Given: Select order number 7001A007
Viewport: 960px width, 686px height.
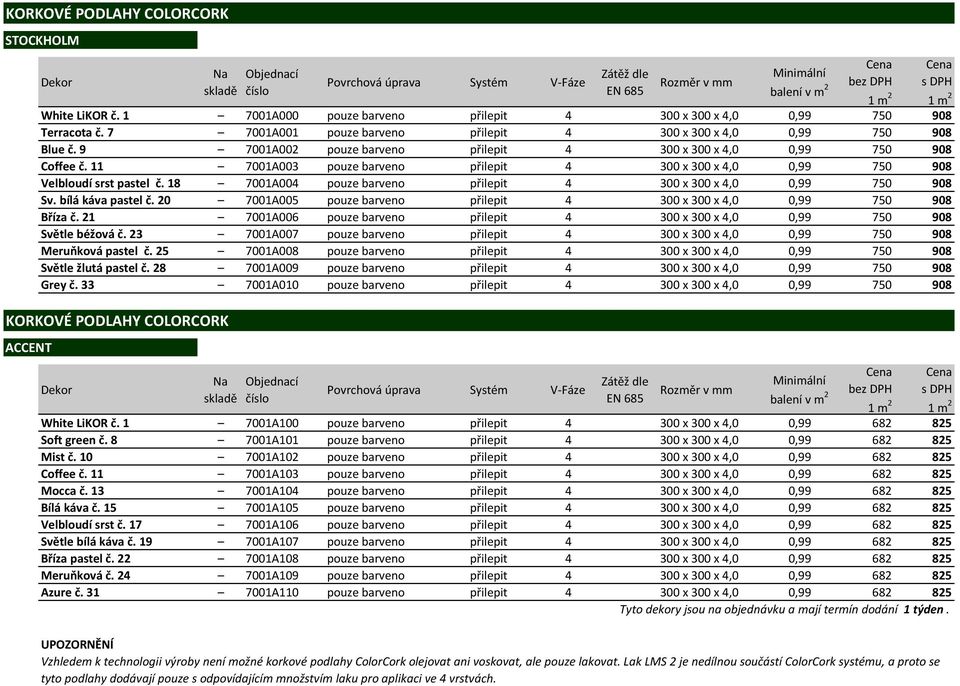Looking at the screenshot, I should pos(272,235).
